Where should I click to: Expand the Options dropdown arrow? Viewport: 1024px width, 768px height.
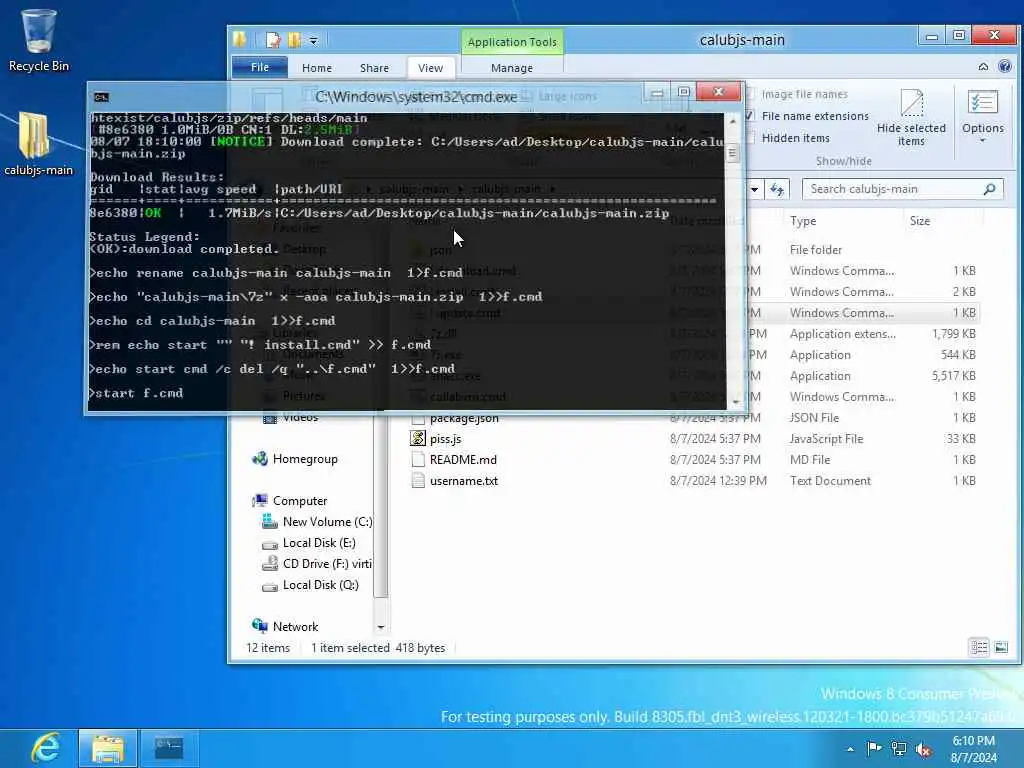point(982,140)
